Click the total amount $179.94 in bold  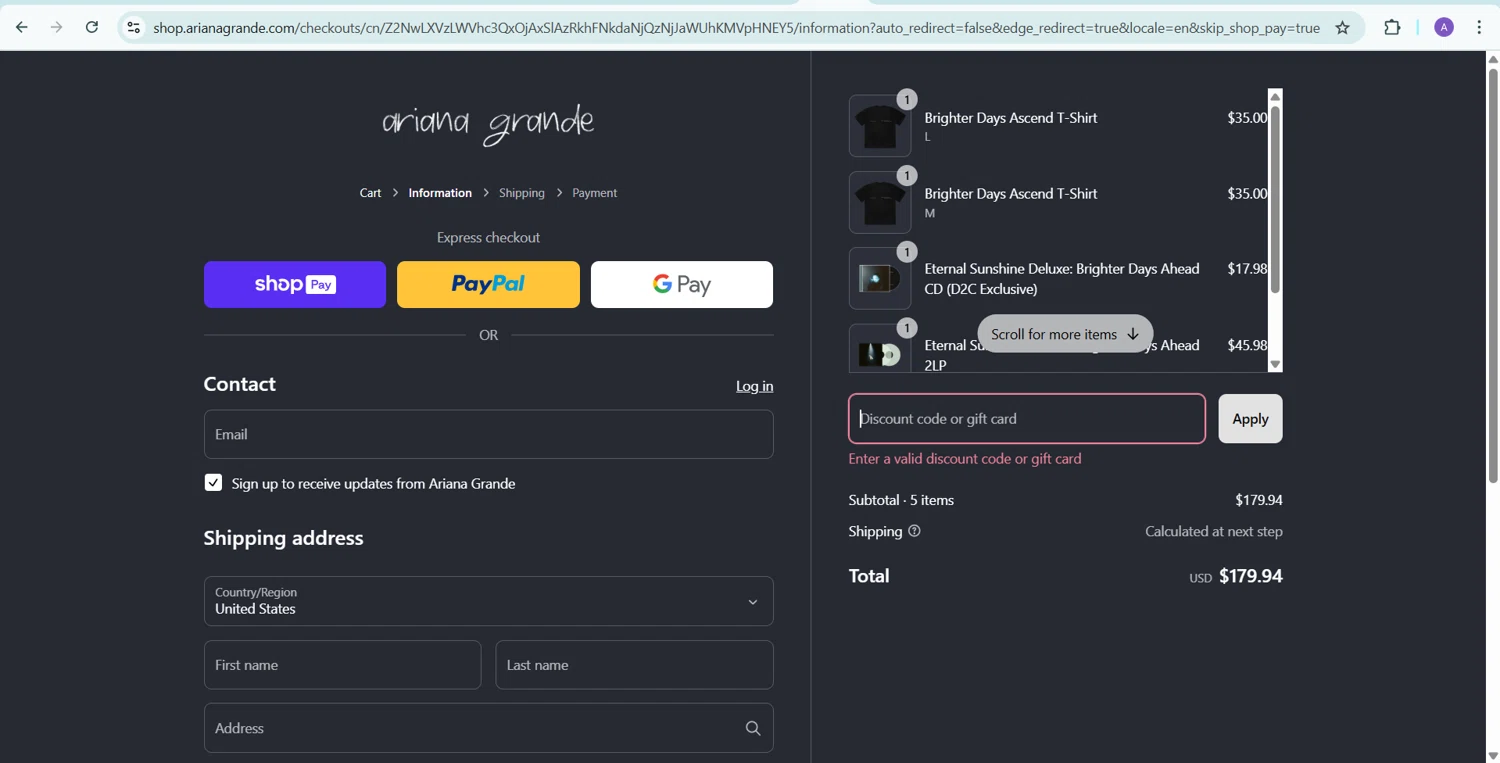click(1251, 576)
